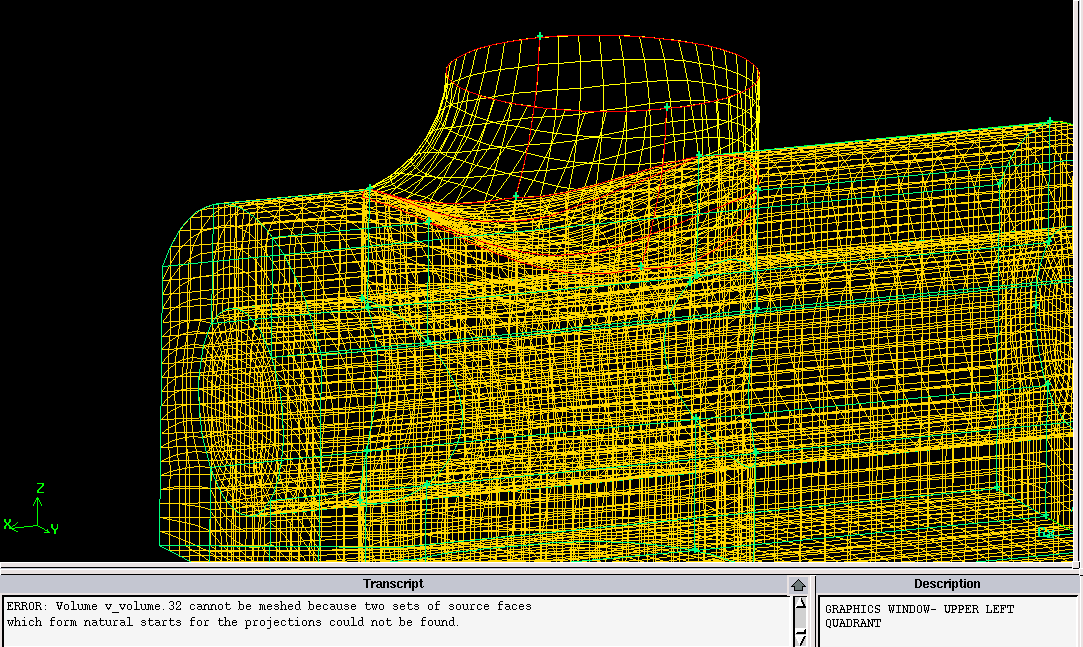The width and height of the screenshot is (1083, 647).
Task: Click the Z axis label on the triad
Action: point(40,489)
